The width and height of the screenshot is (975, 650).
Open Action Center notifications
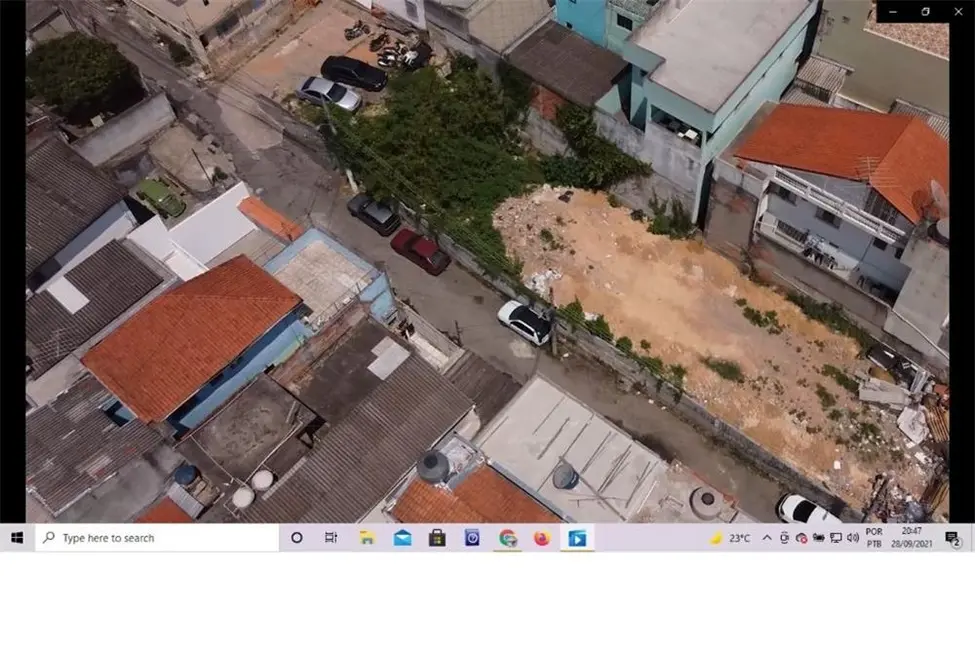point(952,538)
